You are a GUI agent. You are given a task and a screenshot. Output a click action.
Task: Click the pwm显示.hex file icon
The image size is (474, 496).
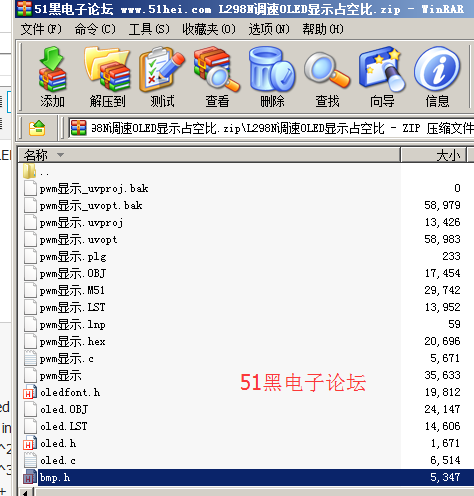coord(30,341)
